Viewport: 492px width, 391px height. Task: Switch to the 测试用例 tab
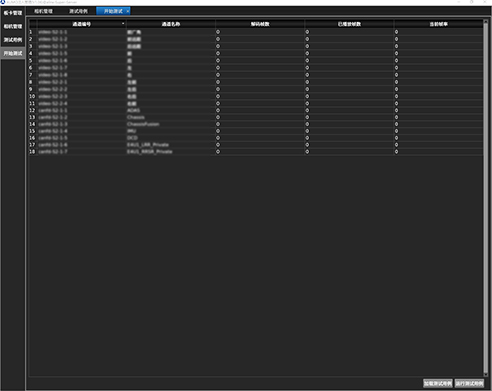coord(78,11)
